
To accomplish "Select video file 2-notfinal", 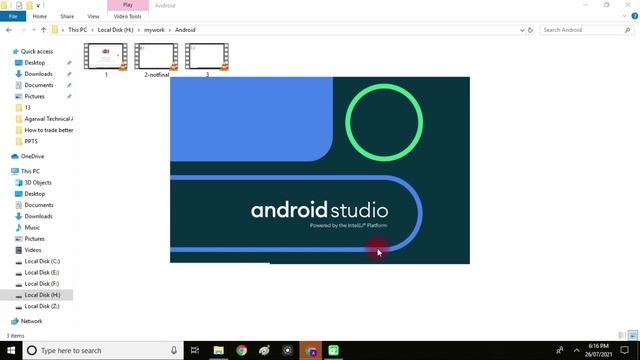I will point(156,60).
